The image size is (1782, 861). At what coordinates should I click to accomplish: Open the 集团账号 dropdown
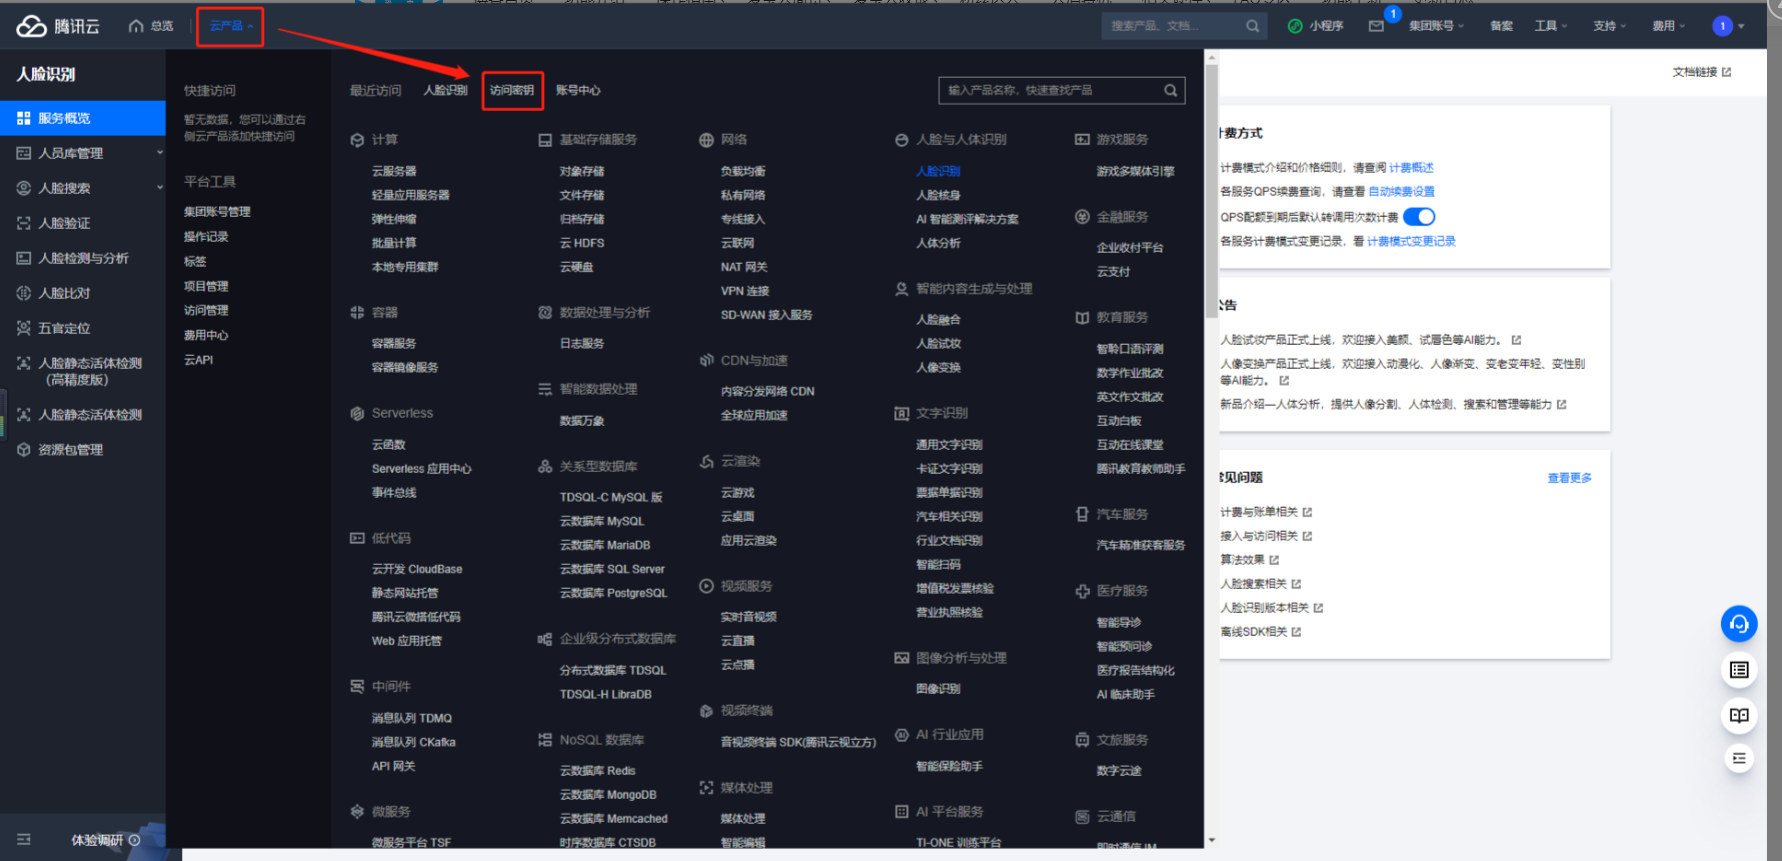coord(1435,26)
